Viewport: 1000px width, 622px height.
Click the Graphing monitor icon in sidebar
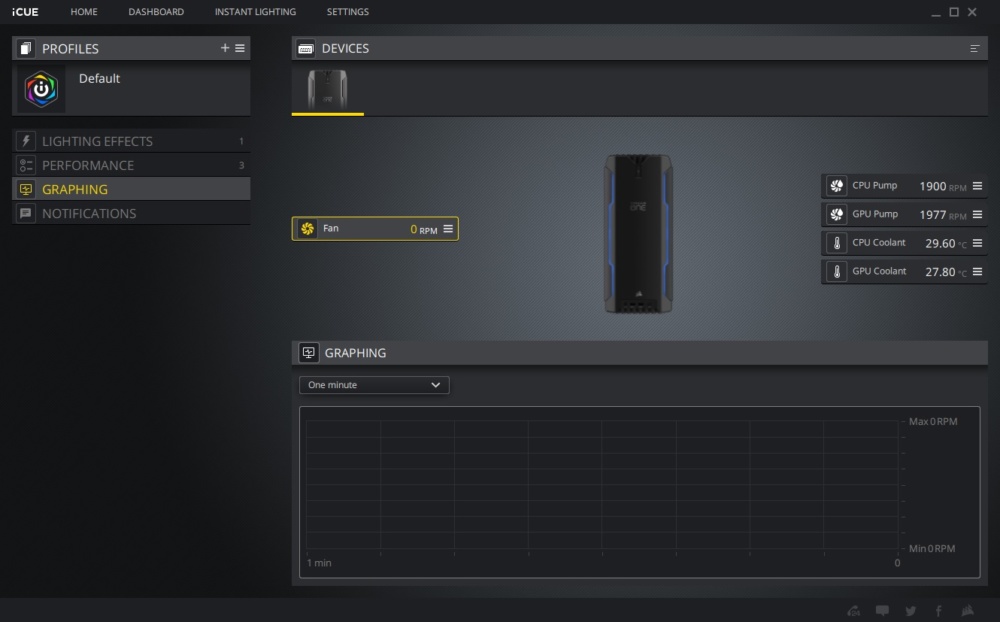26,189
